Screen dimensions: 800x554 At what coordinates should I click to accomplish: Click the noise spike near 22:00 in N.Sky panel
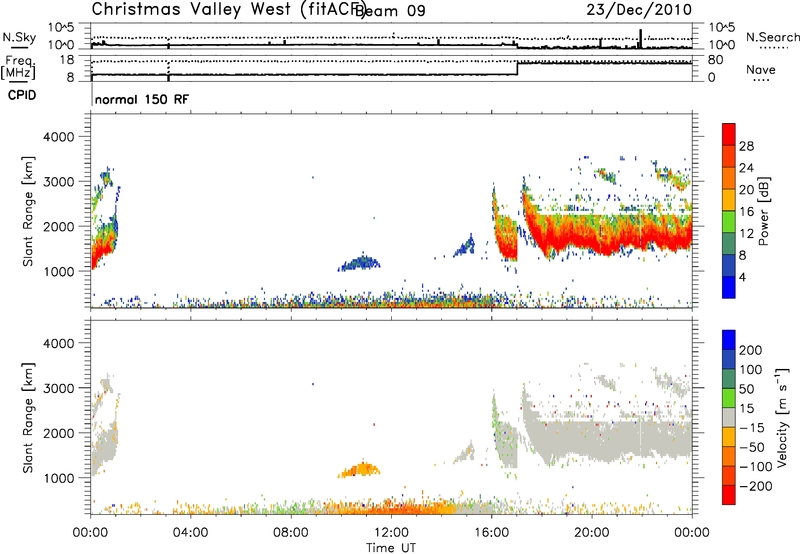coord(641,39)
